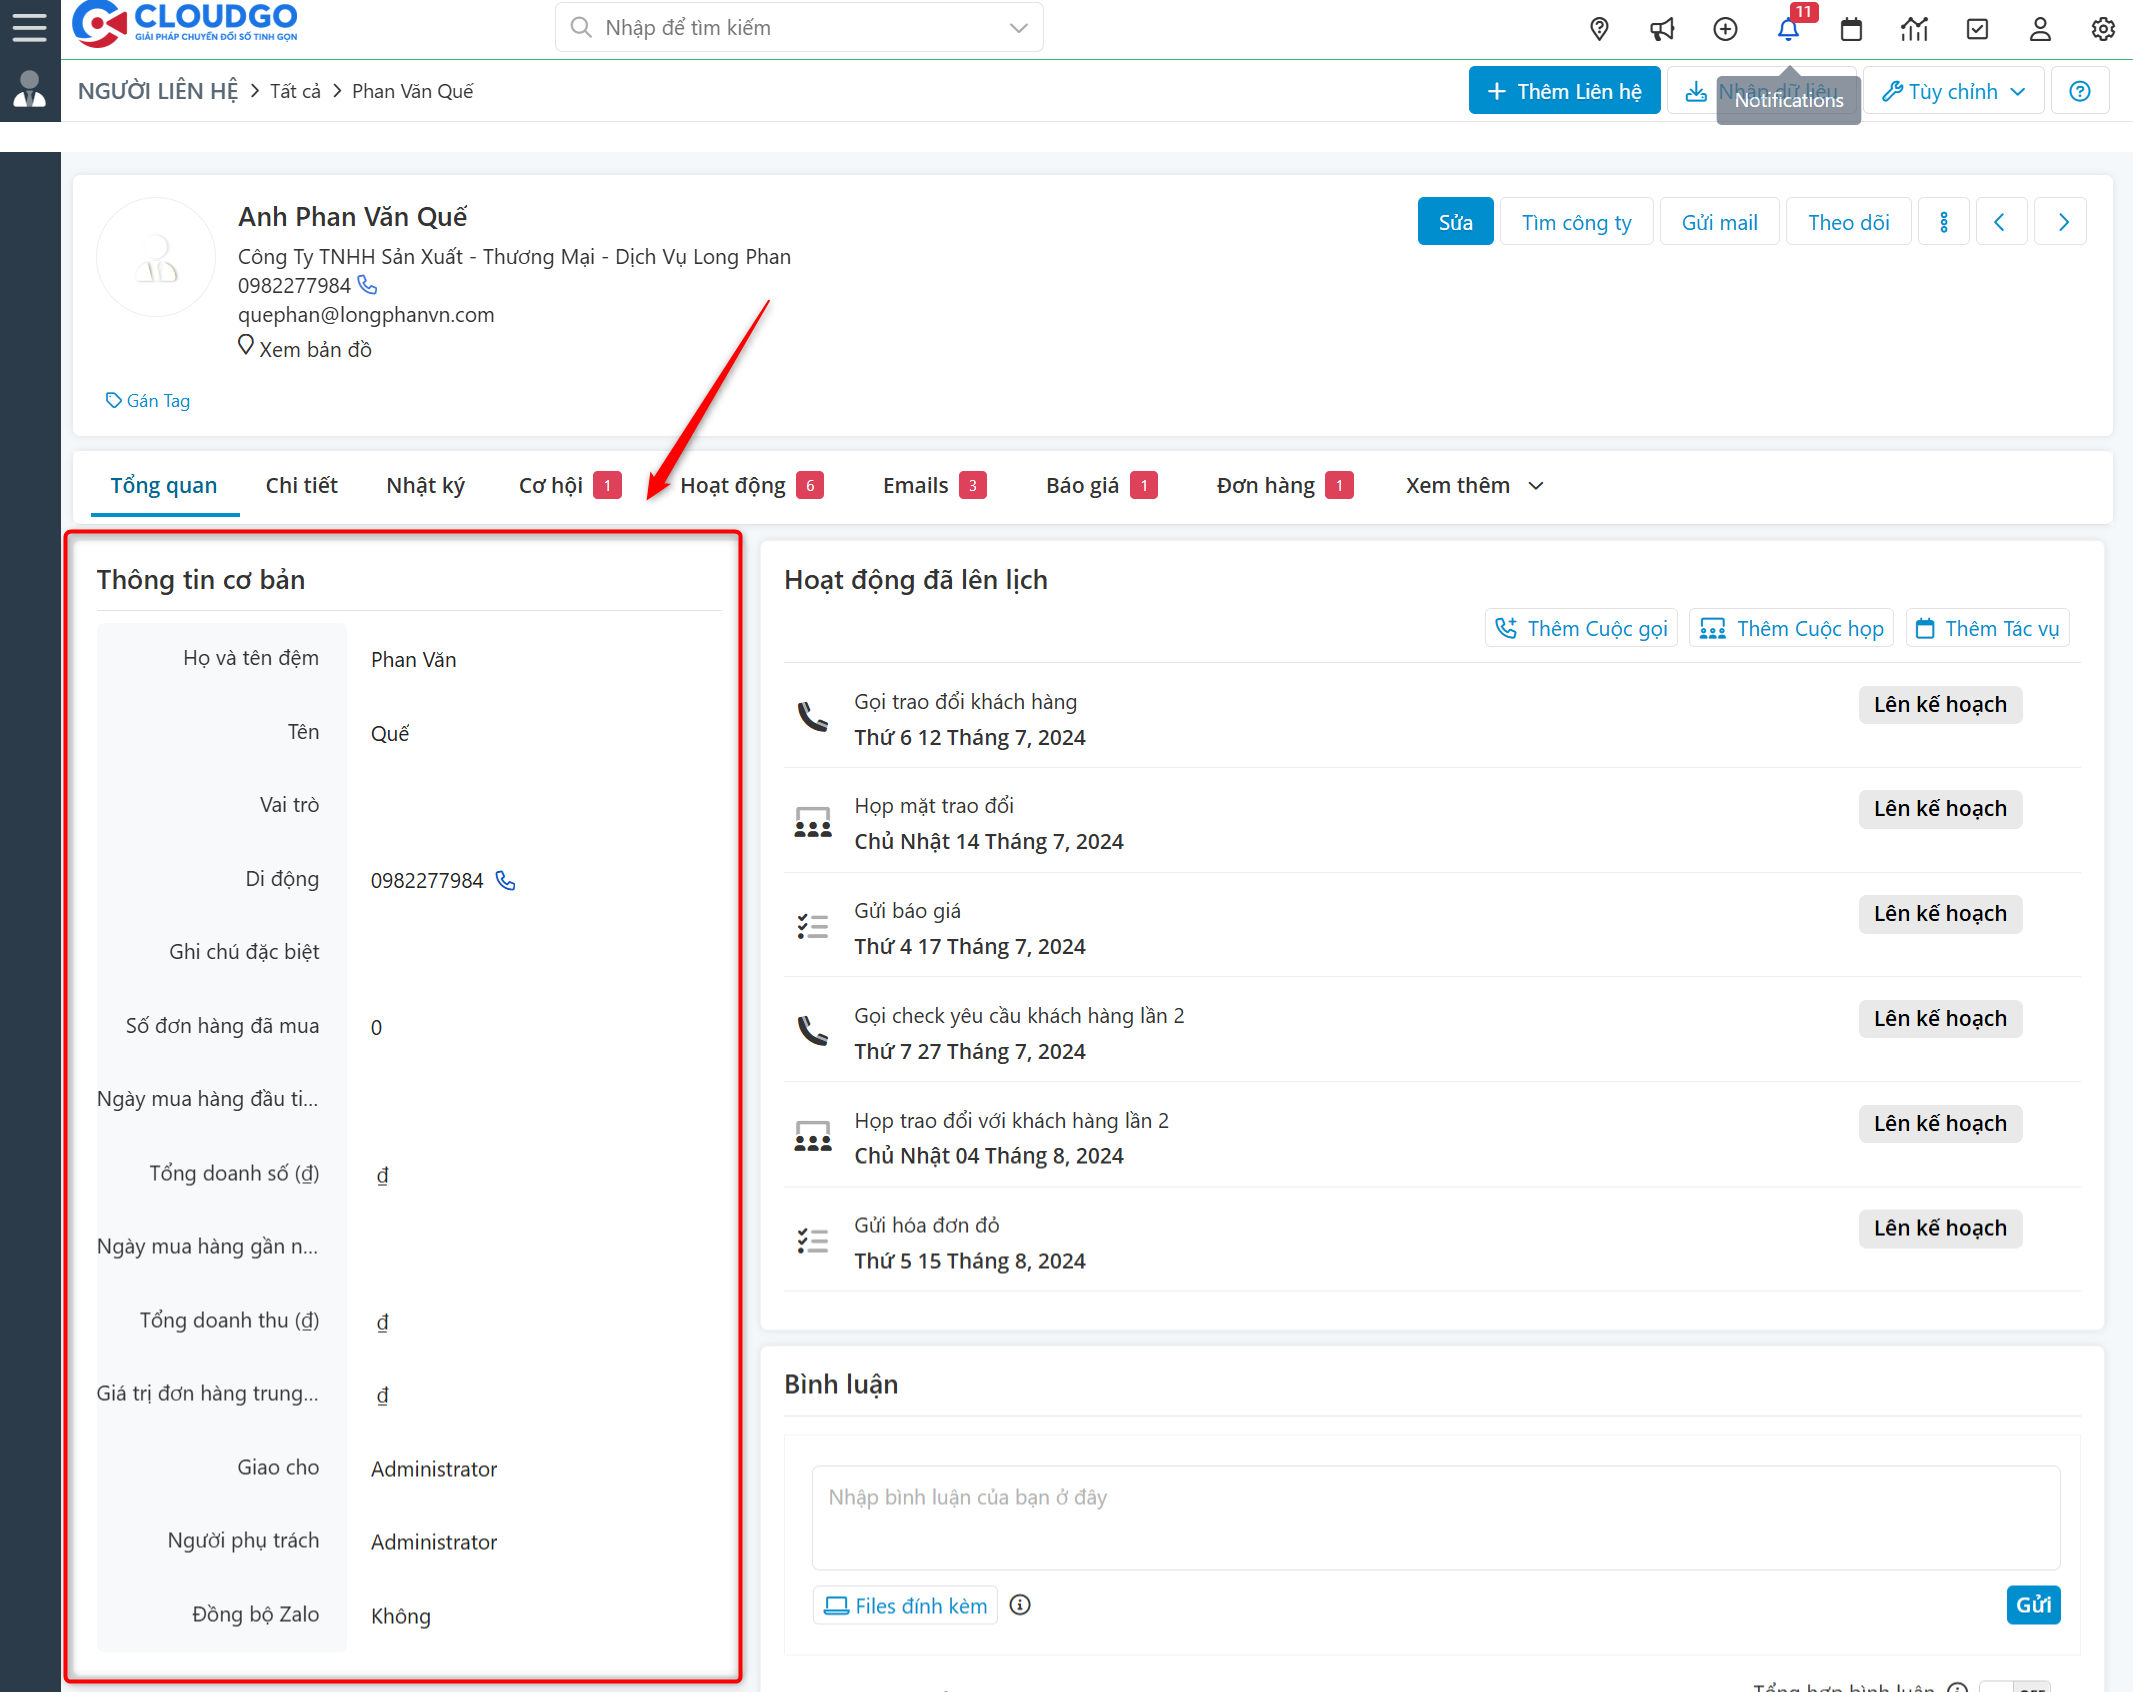Switch to the Chi tiết tab
The width and height of the screenshot is (2133, 1692).
301,485
